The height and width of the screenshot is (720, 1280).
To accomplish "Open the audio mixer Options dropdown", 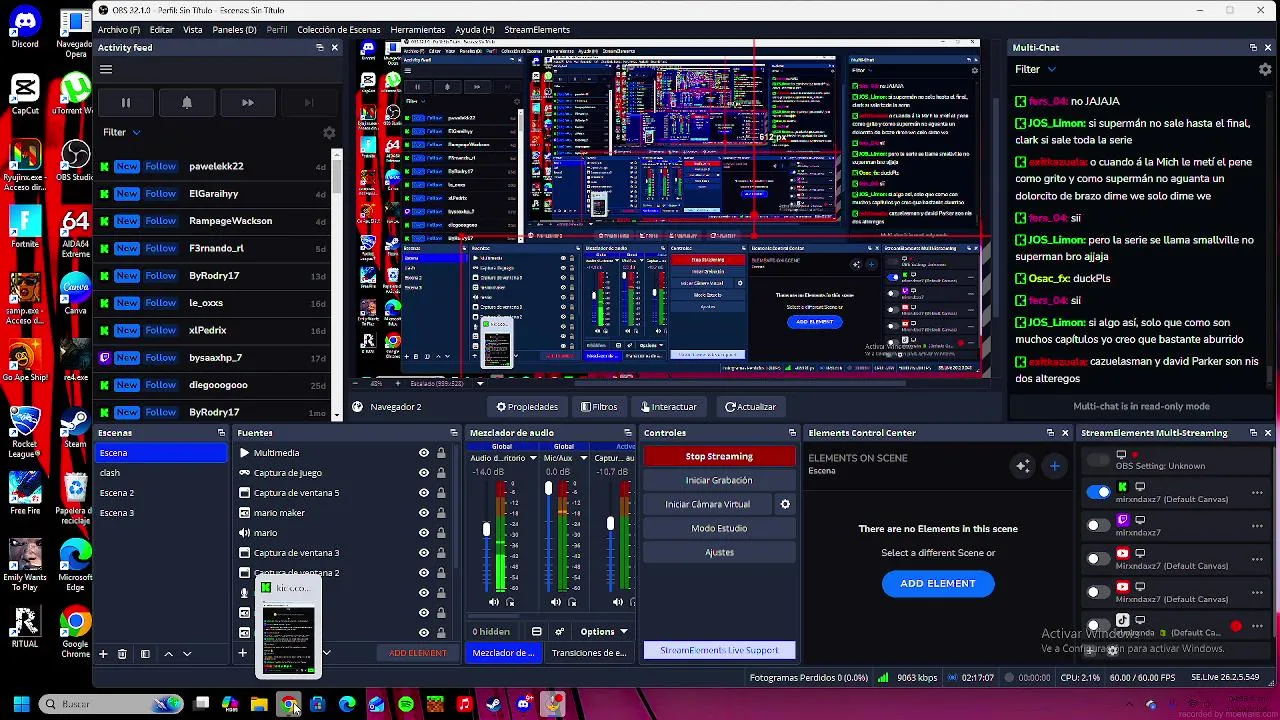I will 604,632.
